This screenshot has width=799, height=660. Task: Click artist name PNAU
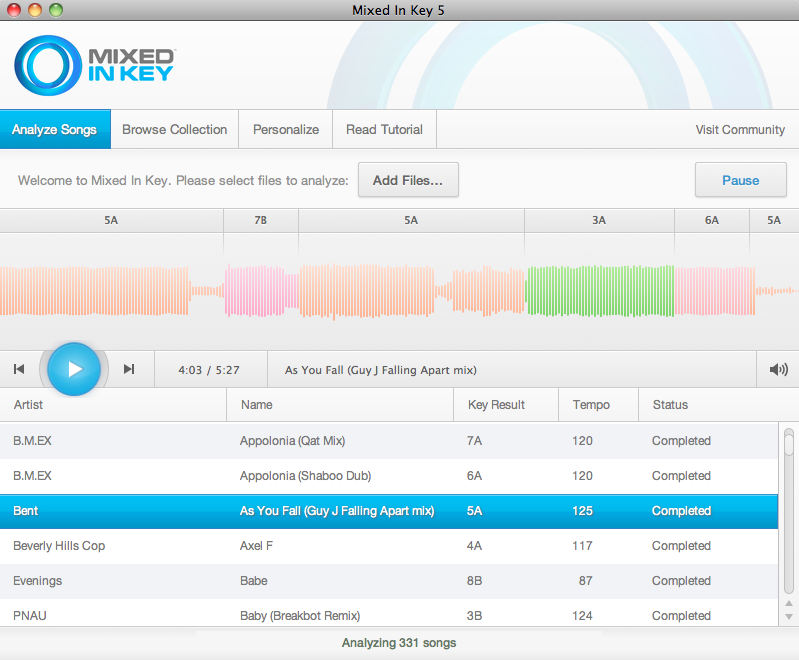click(x=30, y=616)
